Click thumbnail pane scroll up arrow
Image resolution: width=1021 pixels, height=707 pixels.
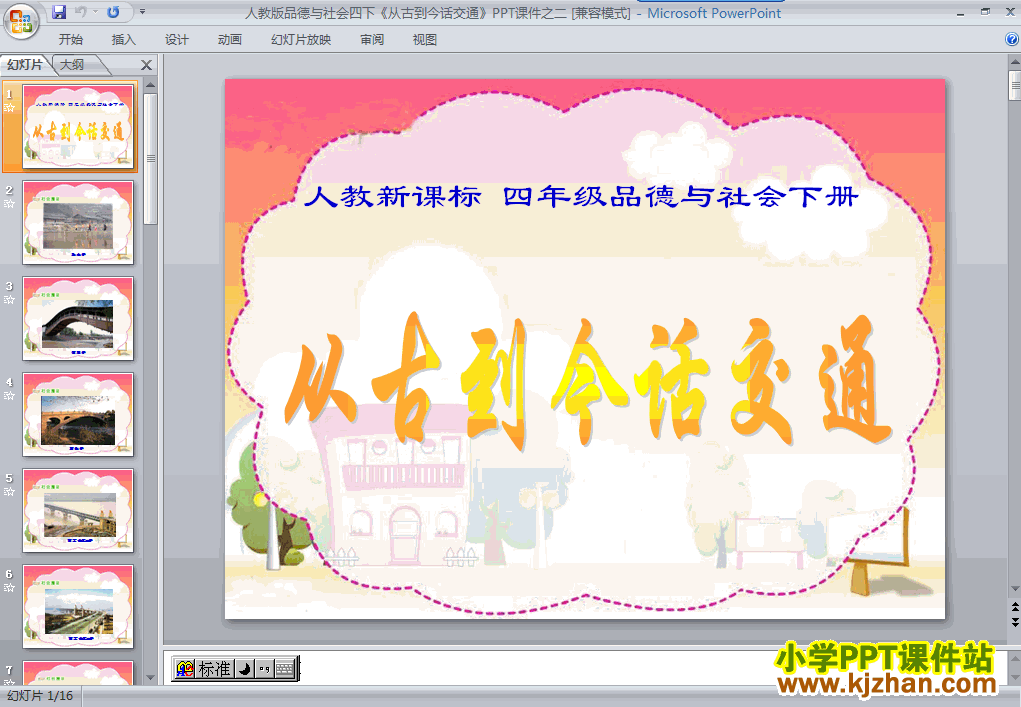tap(150, 85)
